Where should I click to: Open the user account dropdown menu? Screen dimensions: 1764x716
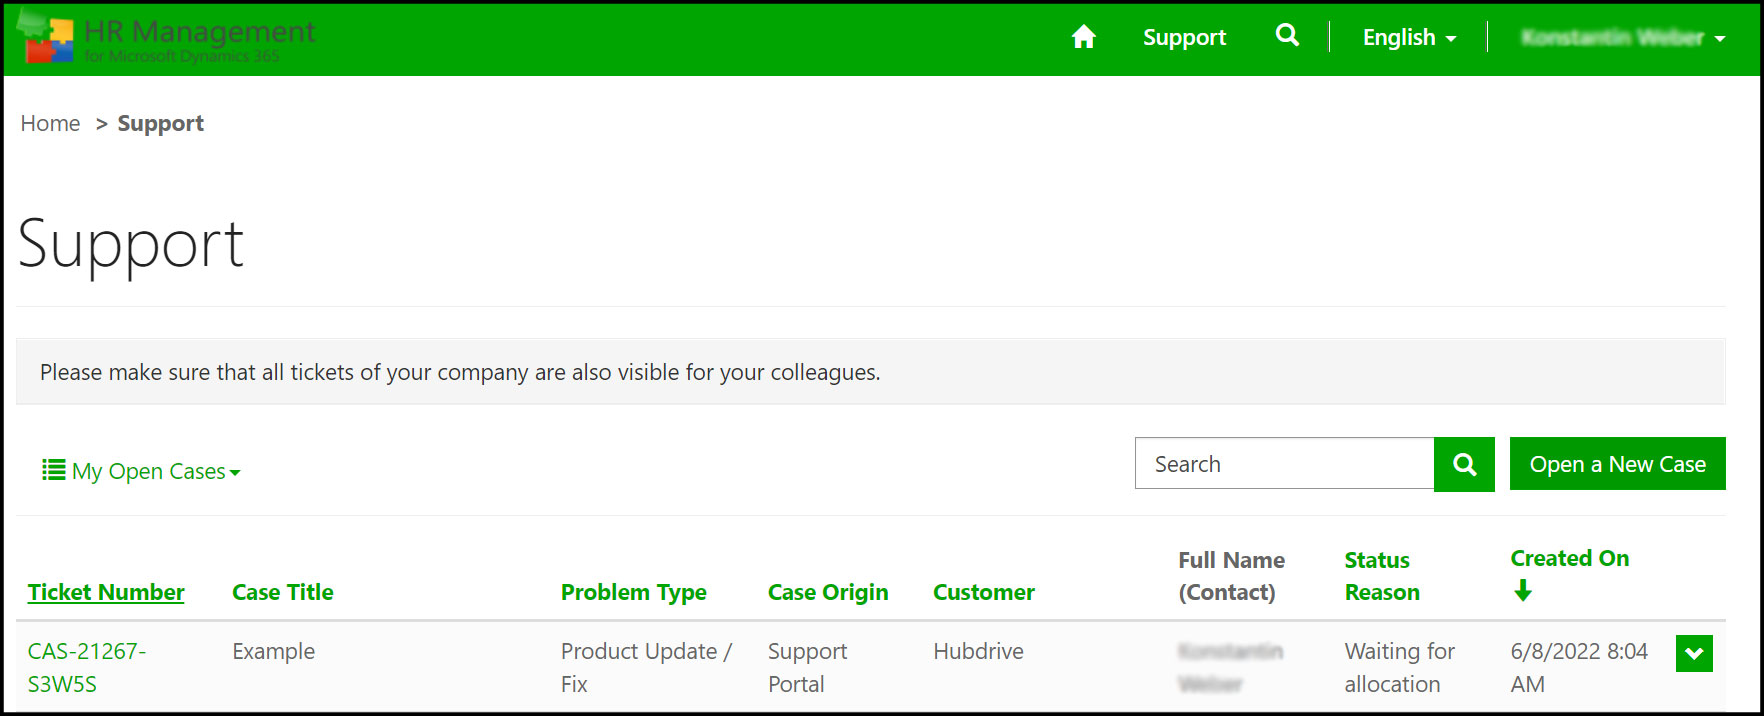1623,38
